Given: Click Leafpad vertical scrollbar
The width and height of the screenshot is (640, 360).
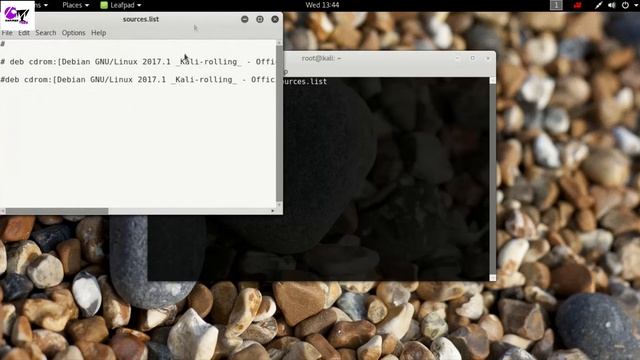Looking at the screenshot, I should pos(279,123).
